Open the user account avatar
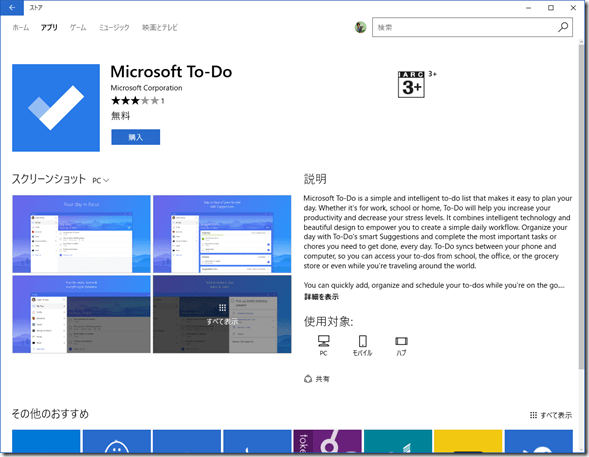The width and height of the screenshot is (589, 457). [x=361, y=27]
